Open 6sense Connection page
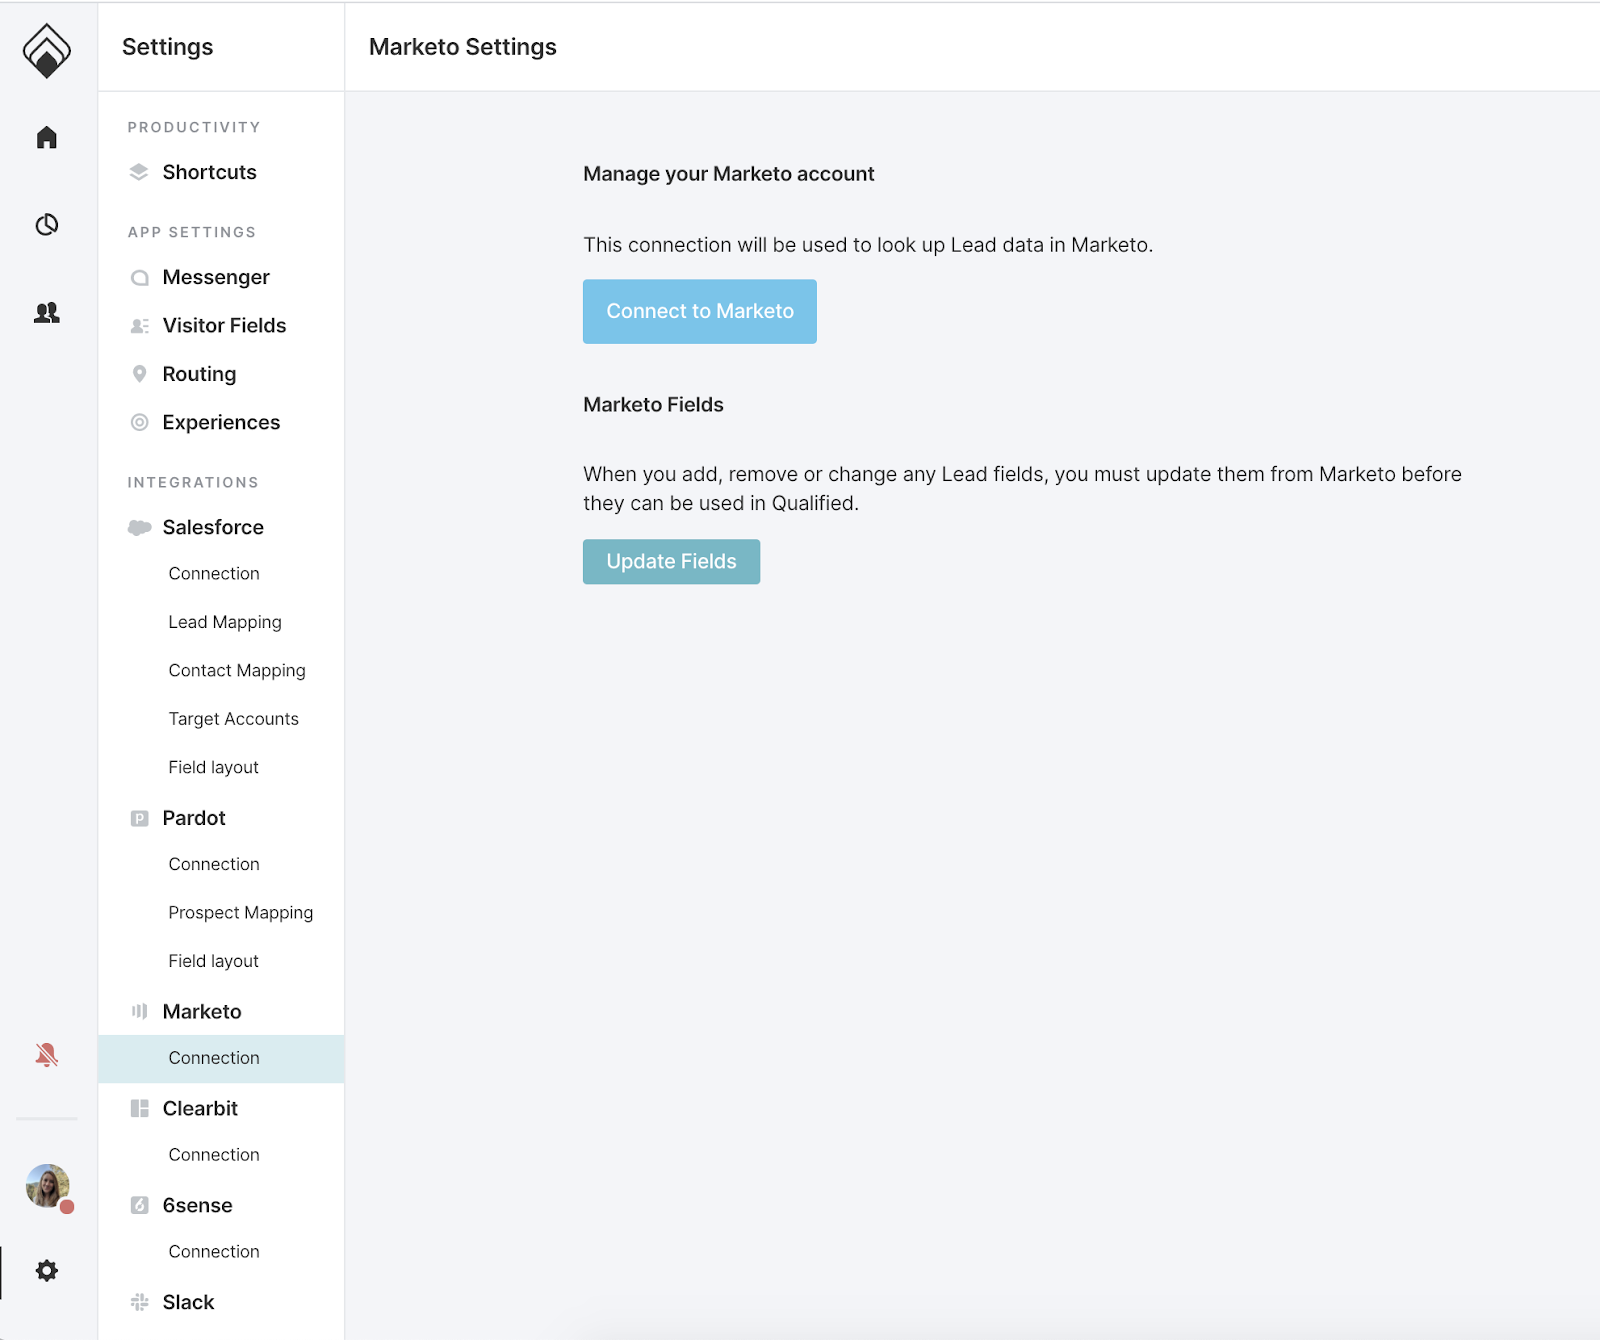 (214, 1251)
